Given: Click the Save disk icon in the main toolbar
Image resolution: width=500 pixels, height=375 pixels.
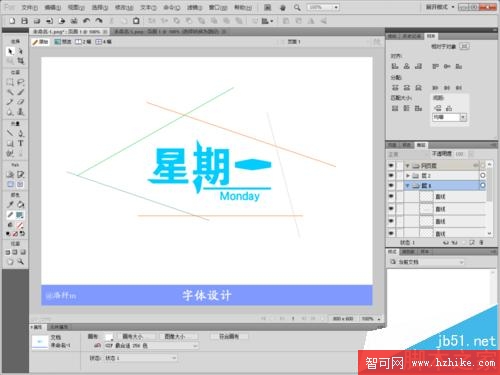Looking at the screenshot, I should [24, 21].
